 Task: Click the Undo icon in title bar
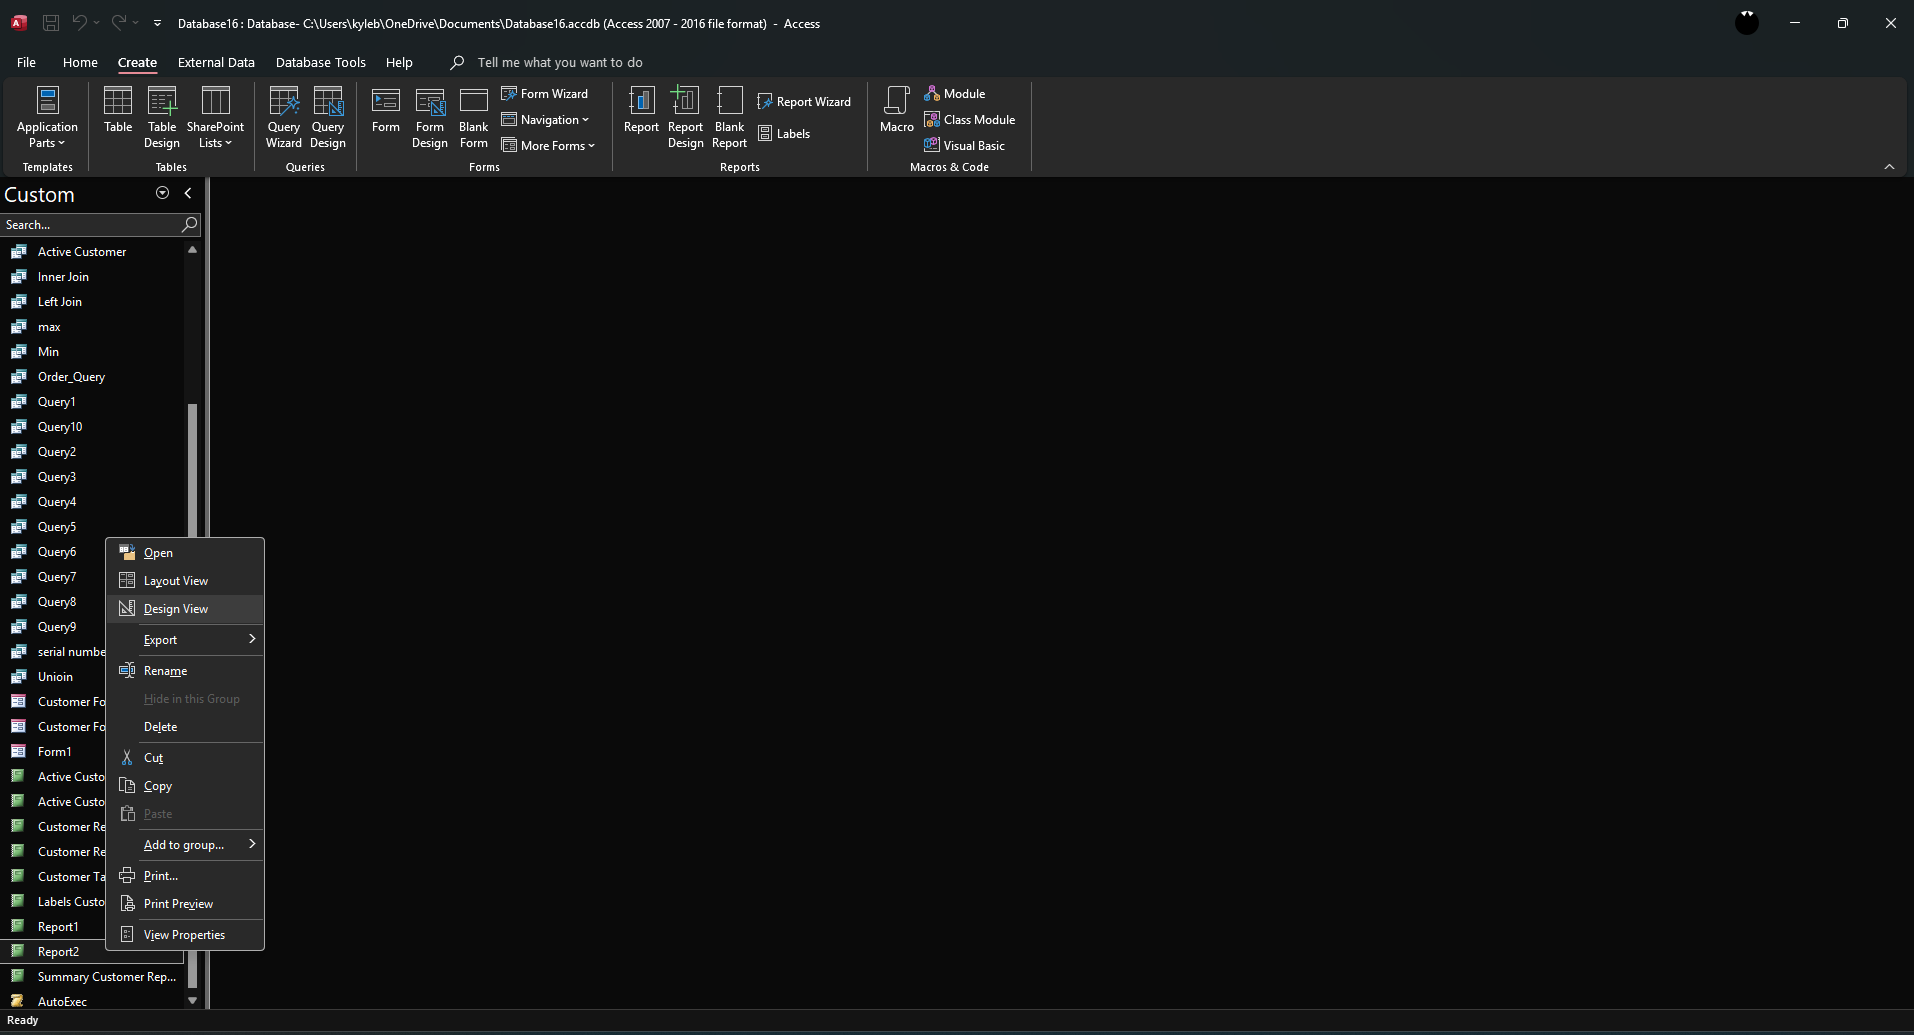(80, 23)
